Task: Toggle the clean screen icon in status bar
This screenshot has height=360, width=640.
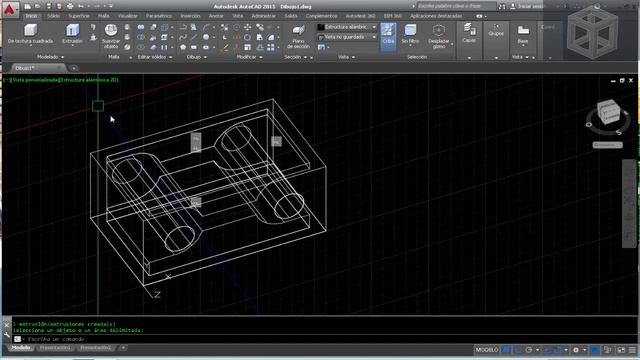Action: (x=621, y=350)
